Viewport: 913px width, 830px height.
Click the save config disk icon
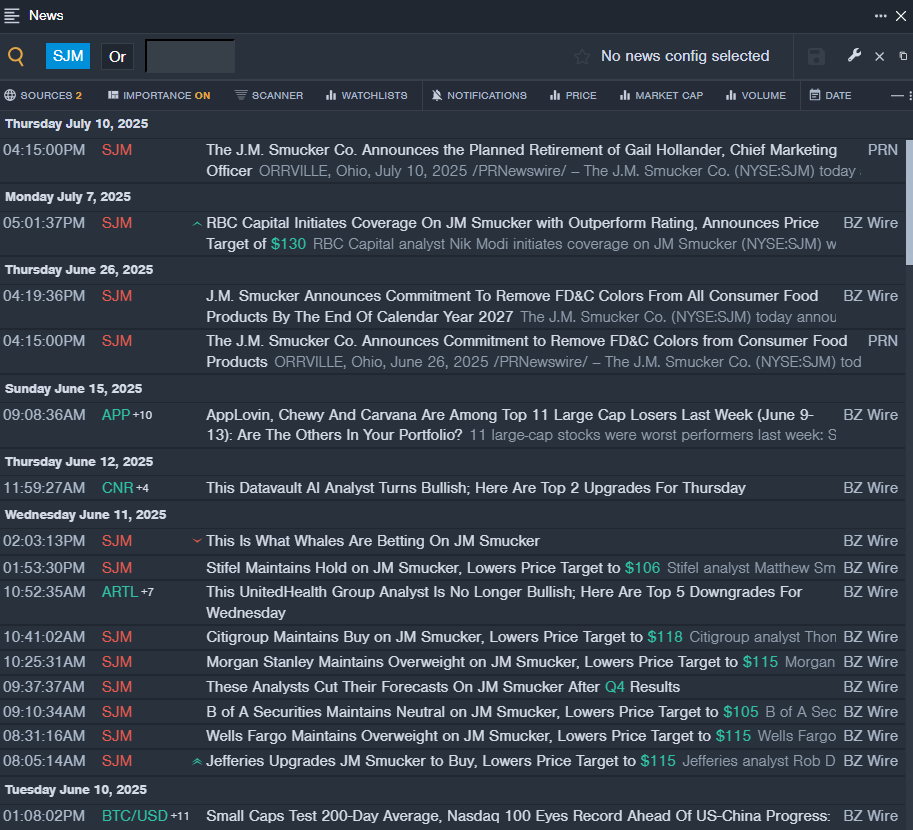(816, 56)
